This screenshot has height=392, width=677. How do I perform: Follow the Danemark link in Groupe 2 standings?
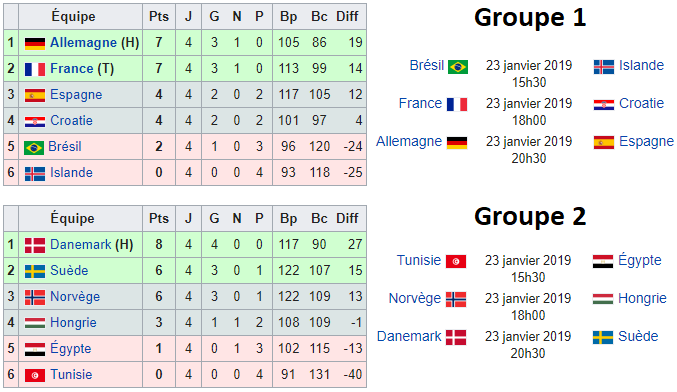pyautogui.click(x=81, y=244)
